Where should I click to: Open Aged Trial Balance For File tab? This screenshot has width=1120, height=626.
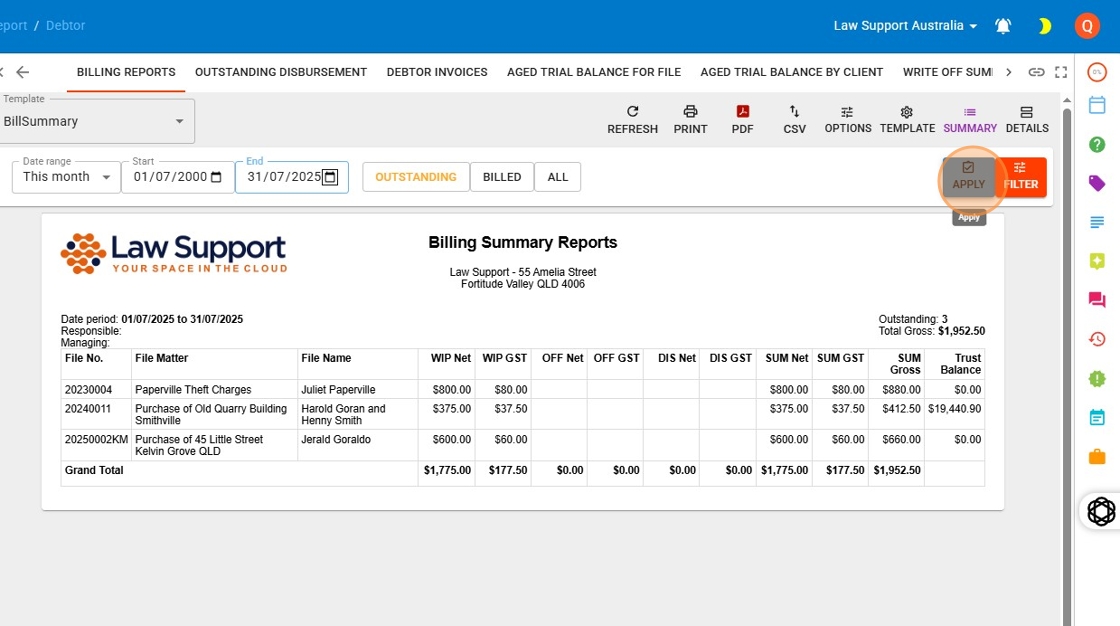pos(594,72)
